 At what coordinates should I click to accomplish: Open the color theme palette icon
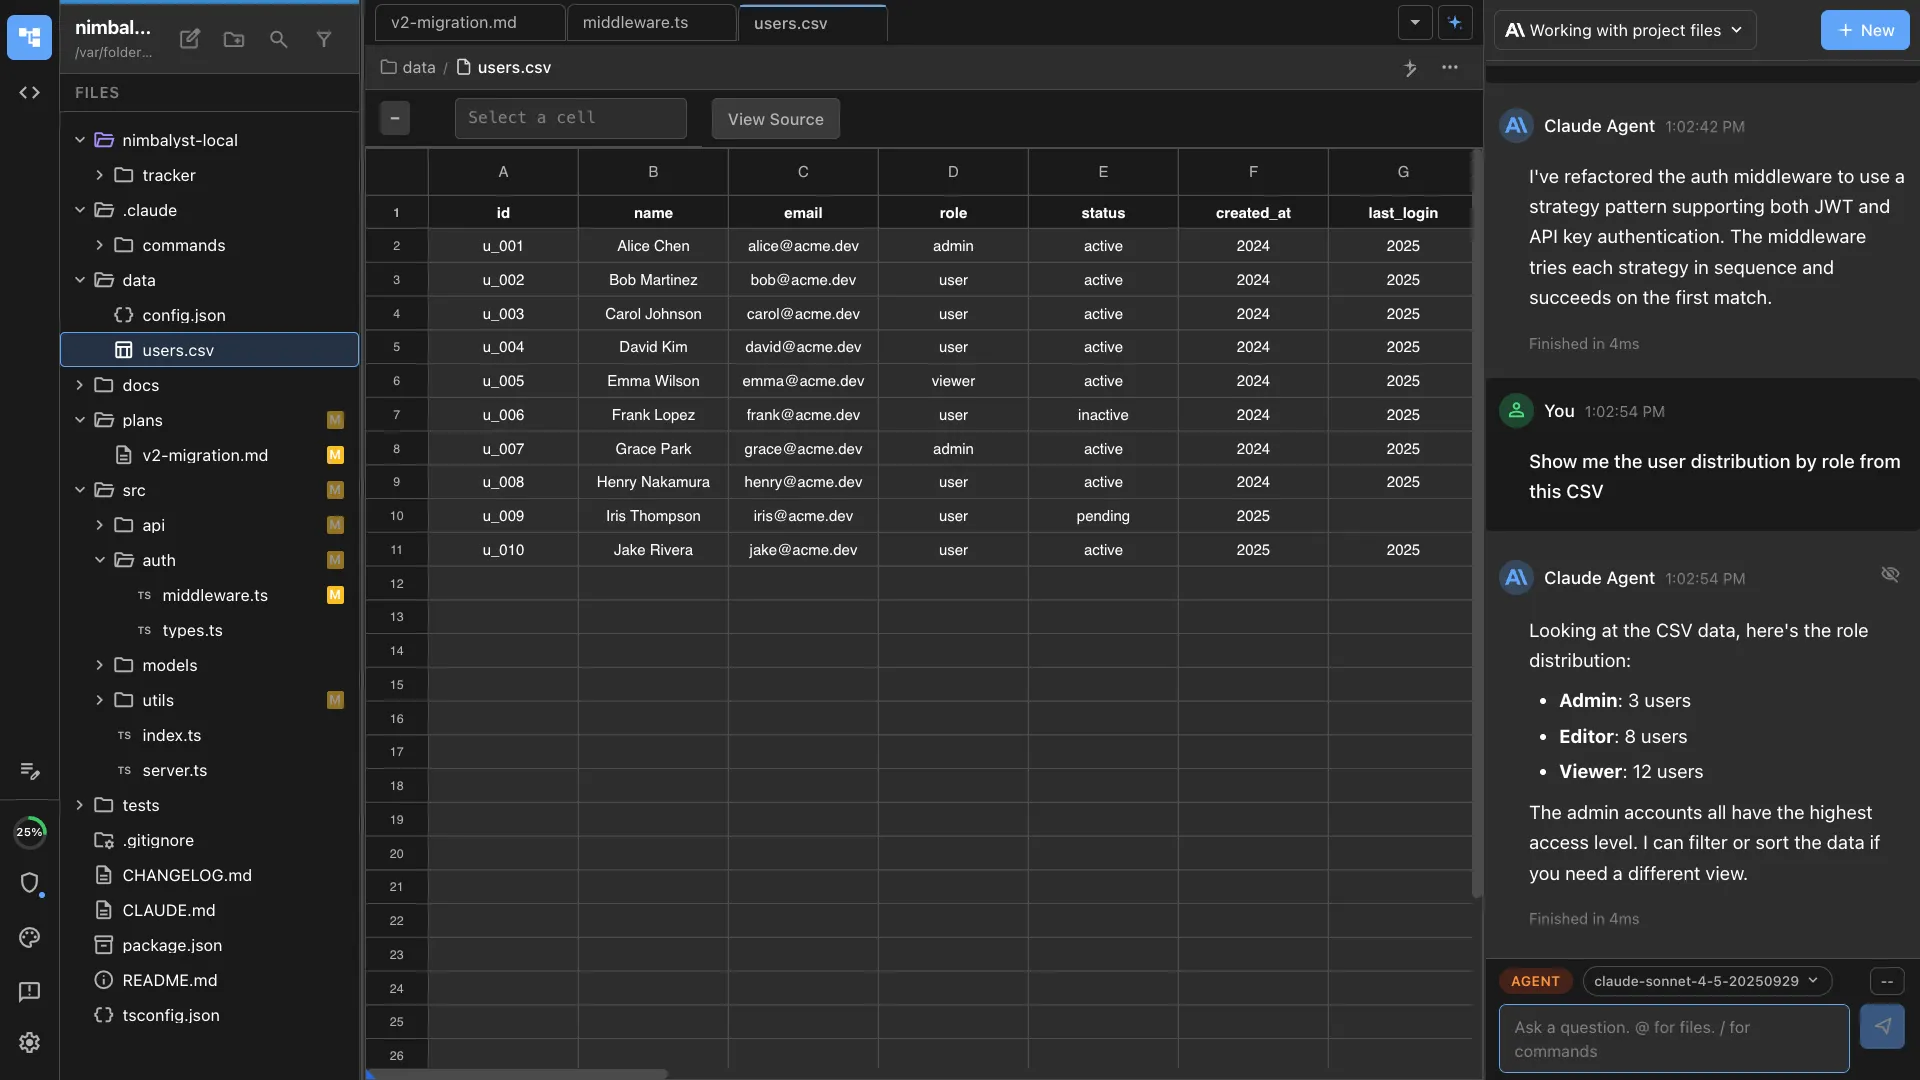coord(29,938)
